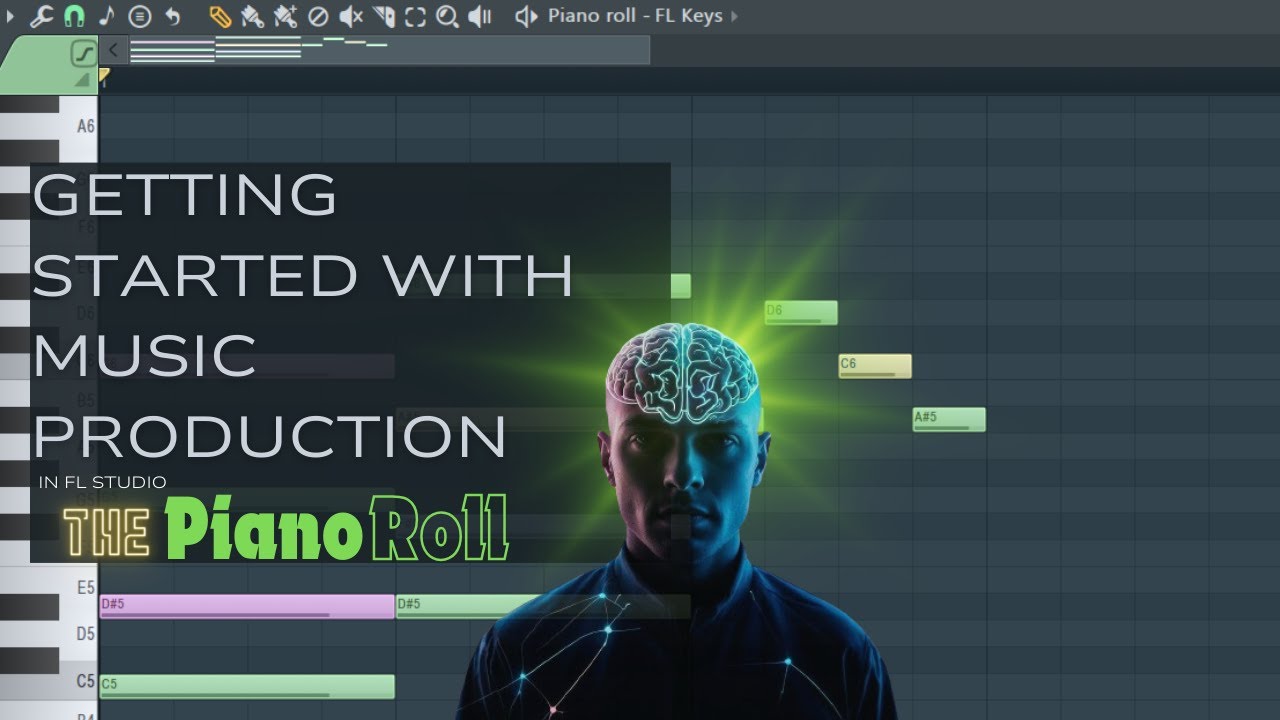Select the A#5 note
The height and width of the screenshot is (720, 1280).
(x=949, y=420)
